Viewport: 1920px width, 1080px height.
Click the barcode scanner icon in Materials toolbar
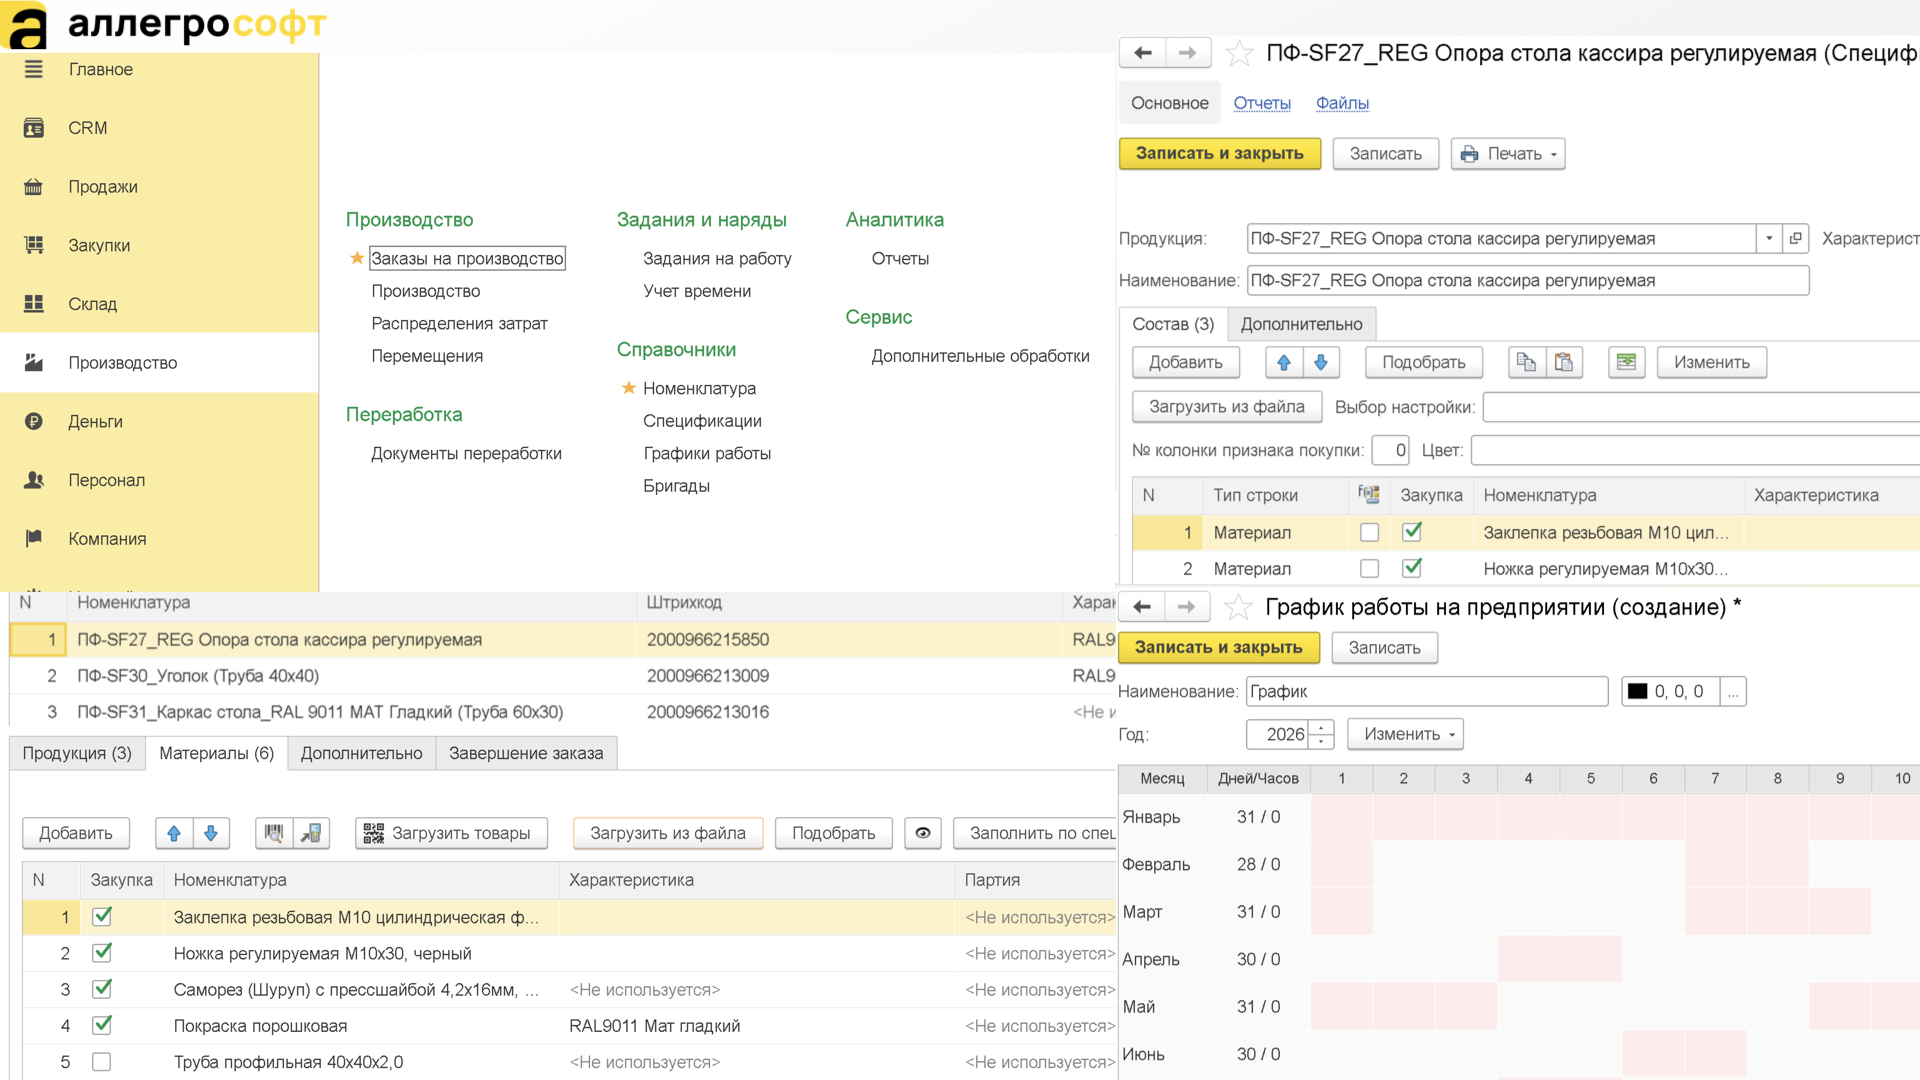coord(274,833)
